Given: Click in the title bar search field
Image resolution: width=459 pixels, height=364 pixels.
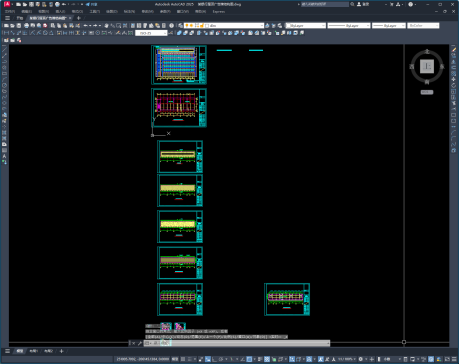Looking at the screenshot, I should 325,4.
